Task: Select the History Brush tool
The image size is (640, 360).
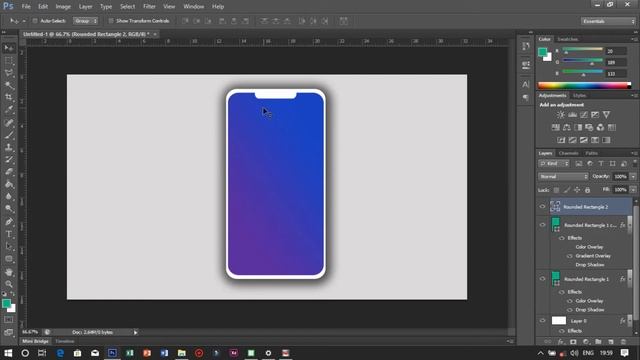Action: click(x=9, y=160)
